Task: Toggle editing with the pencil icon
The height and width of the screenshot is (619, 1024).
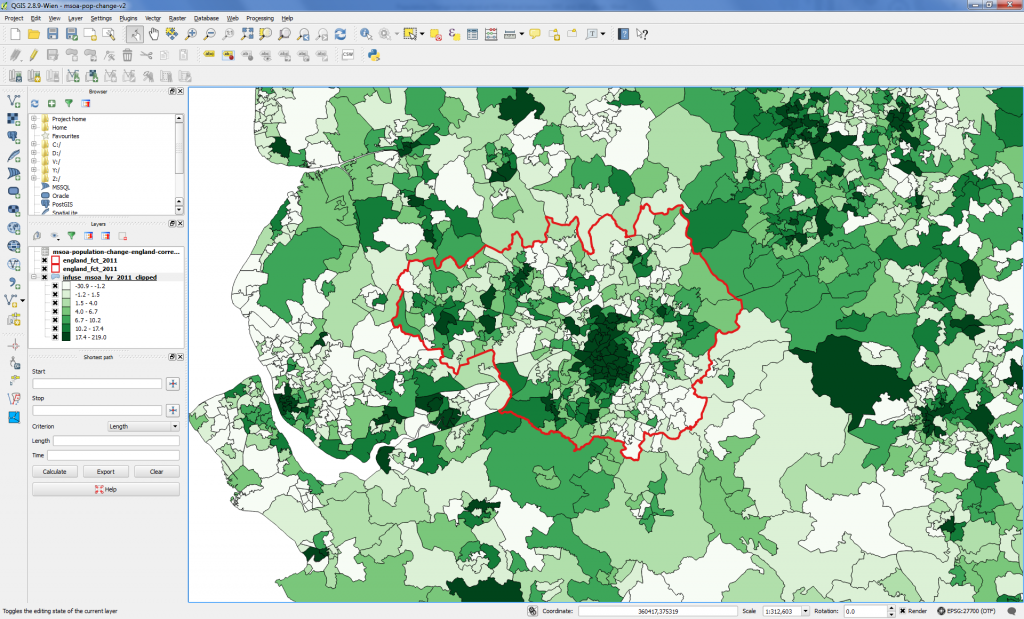Action: 33,56
